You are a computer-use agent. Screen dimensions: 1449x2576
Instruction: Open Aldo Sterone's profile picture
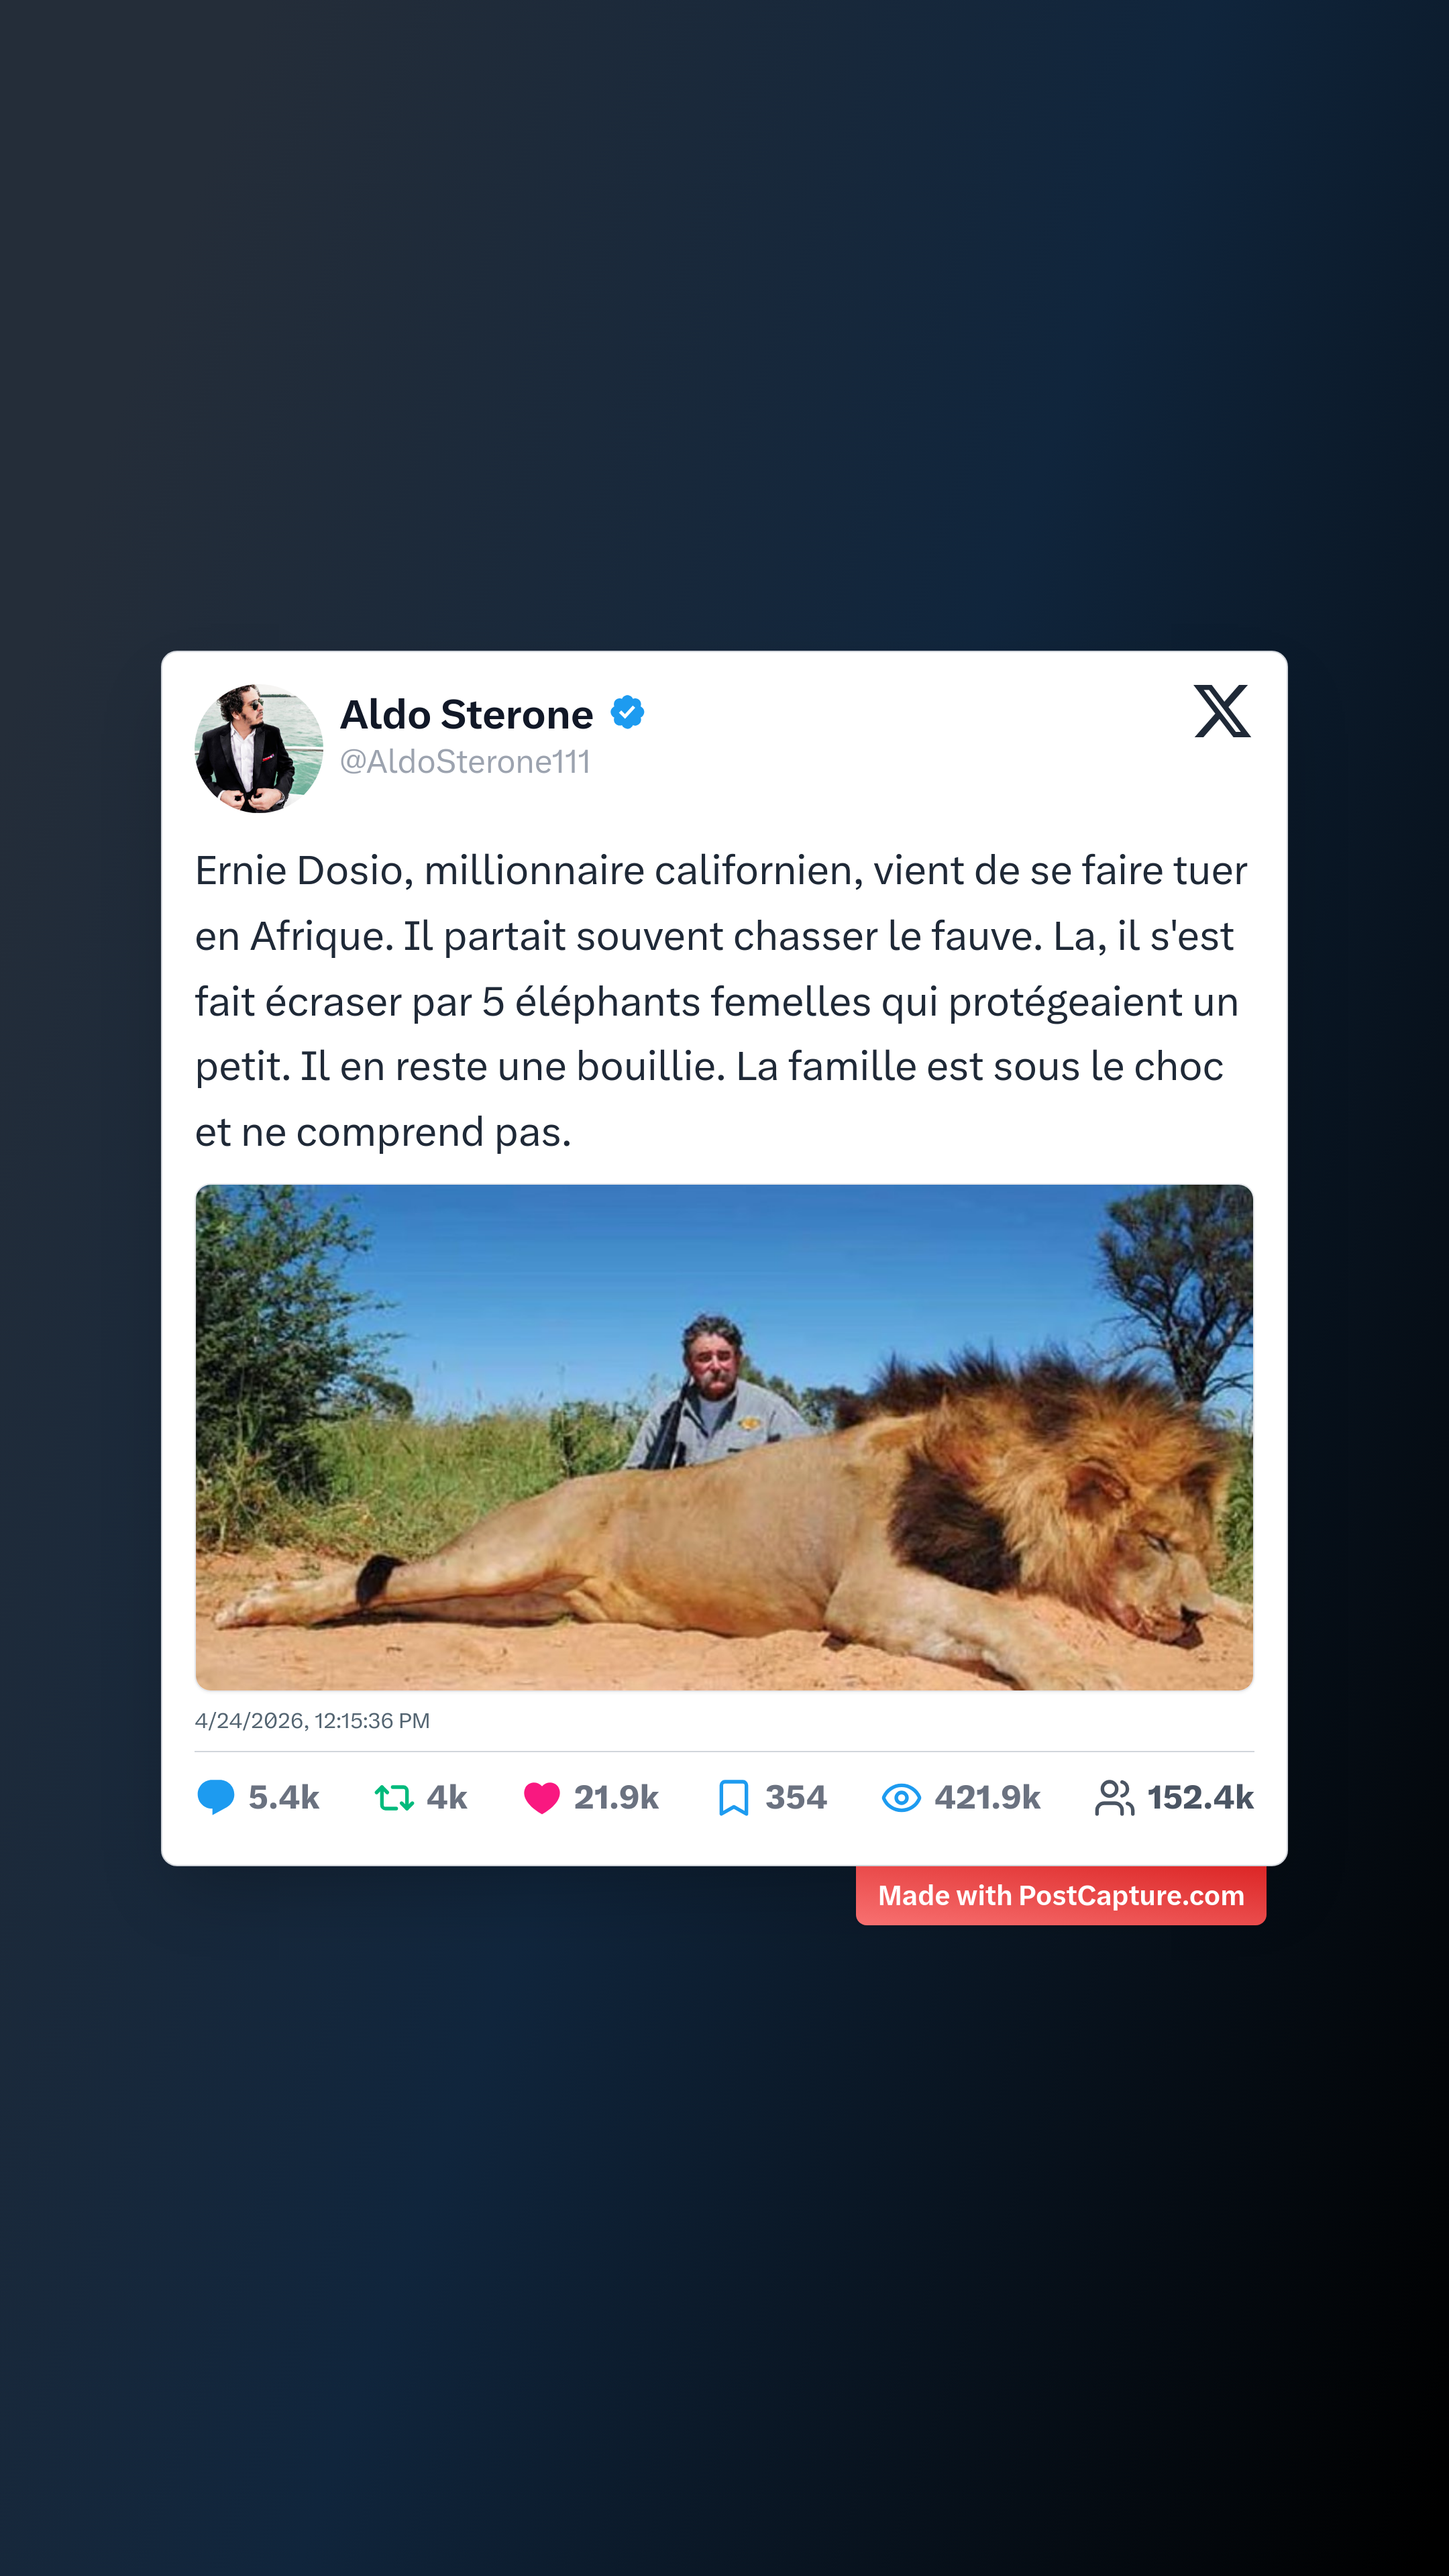tap(259, 748)
